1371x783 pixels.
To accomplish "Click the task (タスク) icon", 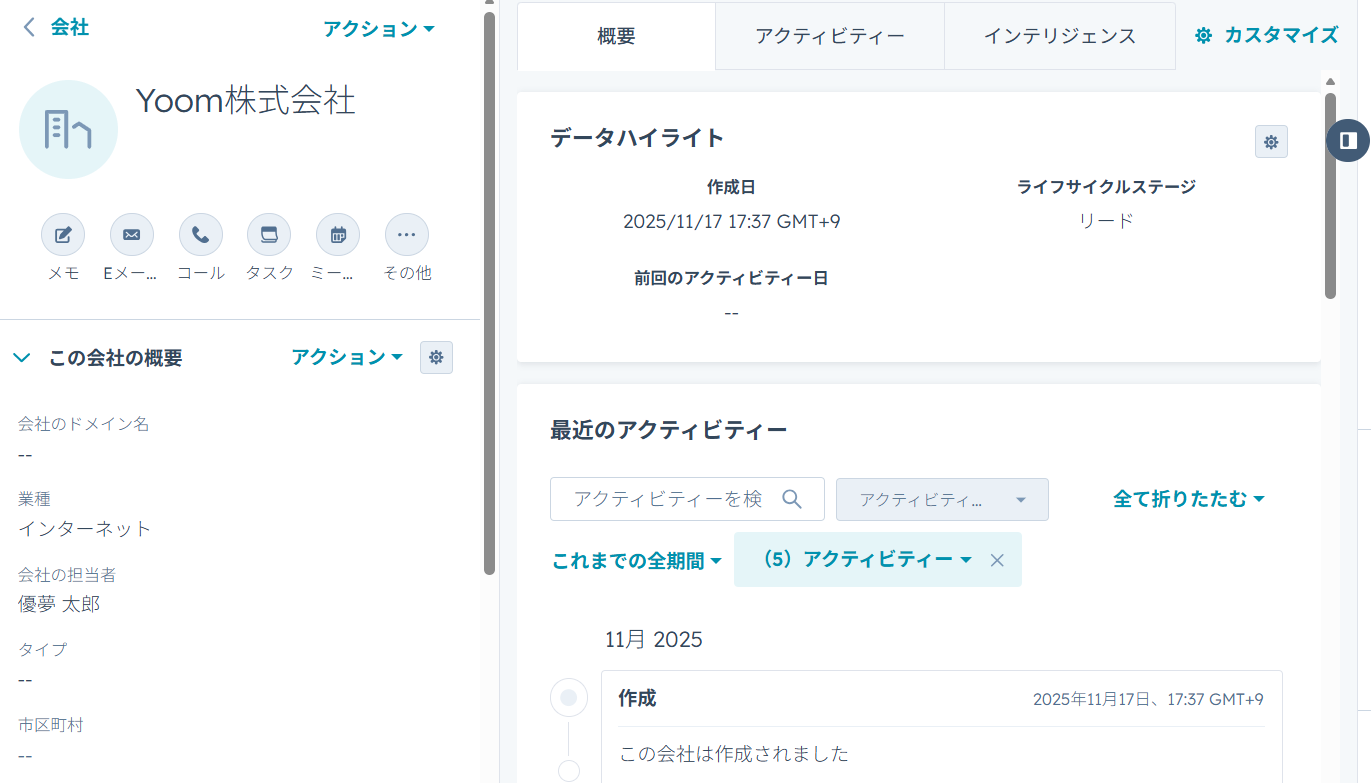I will pos(269,235).
